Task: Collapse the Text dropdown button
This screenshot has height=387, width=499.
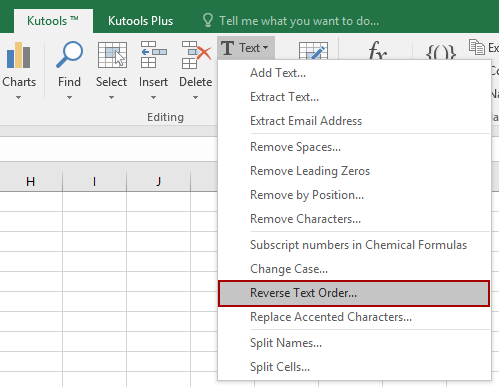Action: point(246,48)
